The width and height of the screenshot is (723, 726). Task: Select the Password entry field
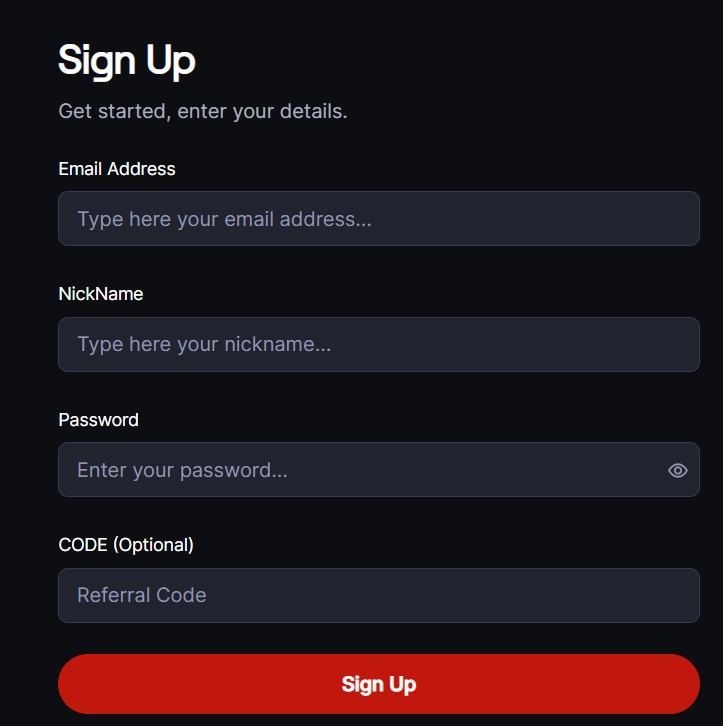[x=379, y=469]
